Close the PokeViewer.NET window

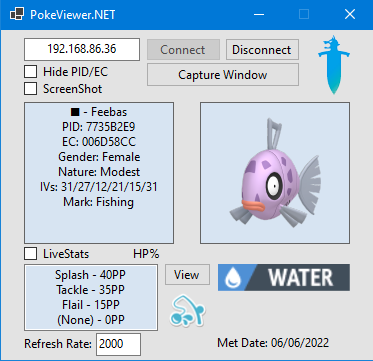click(x=350, y=14)
